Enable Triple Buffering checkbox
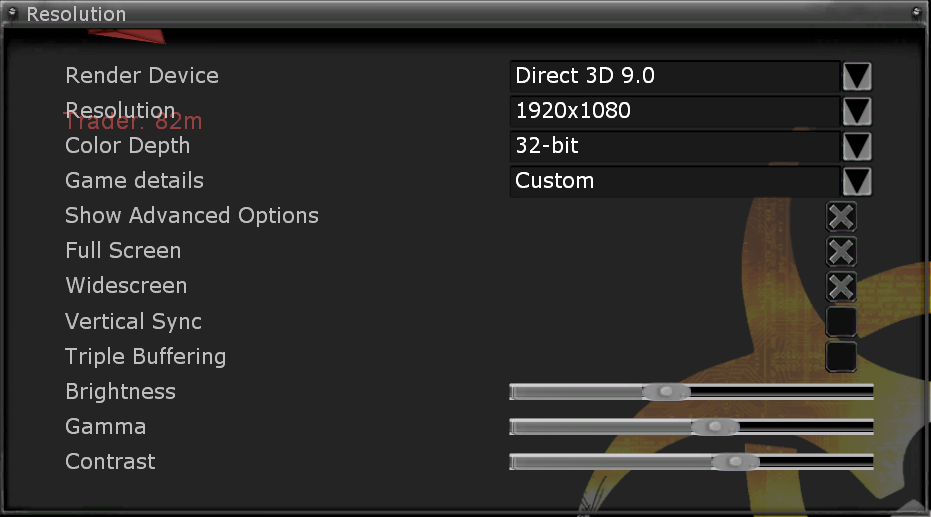The image size is (931, 517). pos(841,356)
